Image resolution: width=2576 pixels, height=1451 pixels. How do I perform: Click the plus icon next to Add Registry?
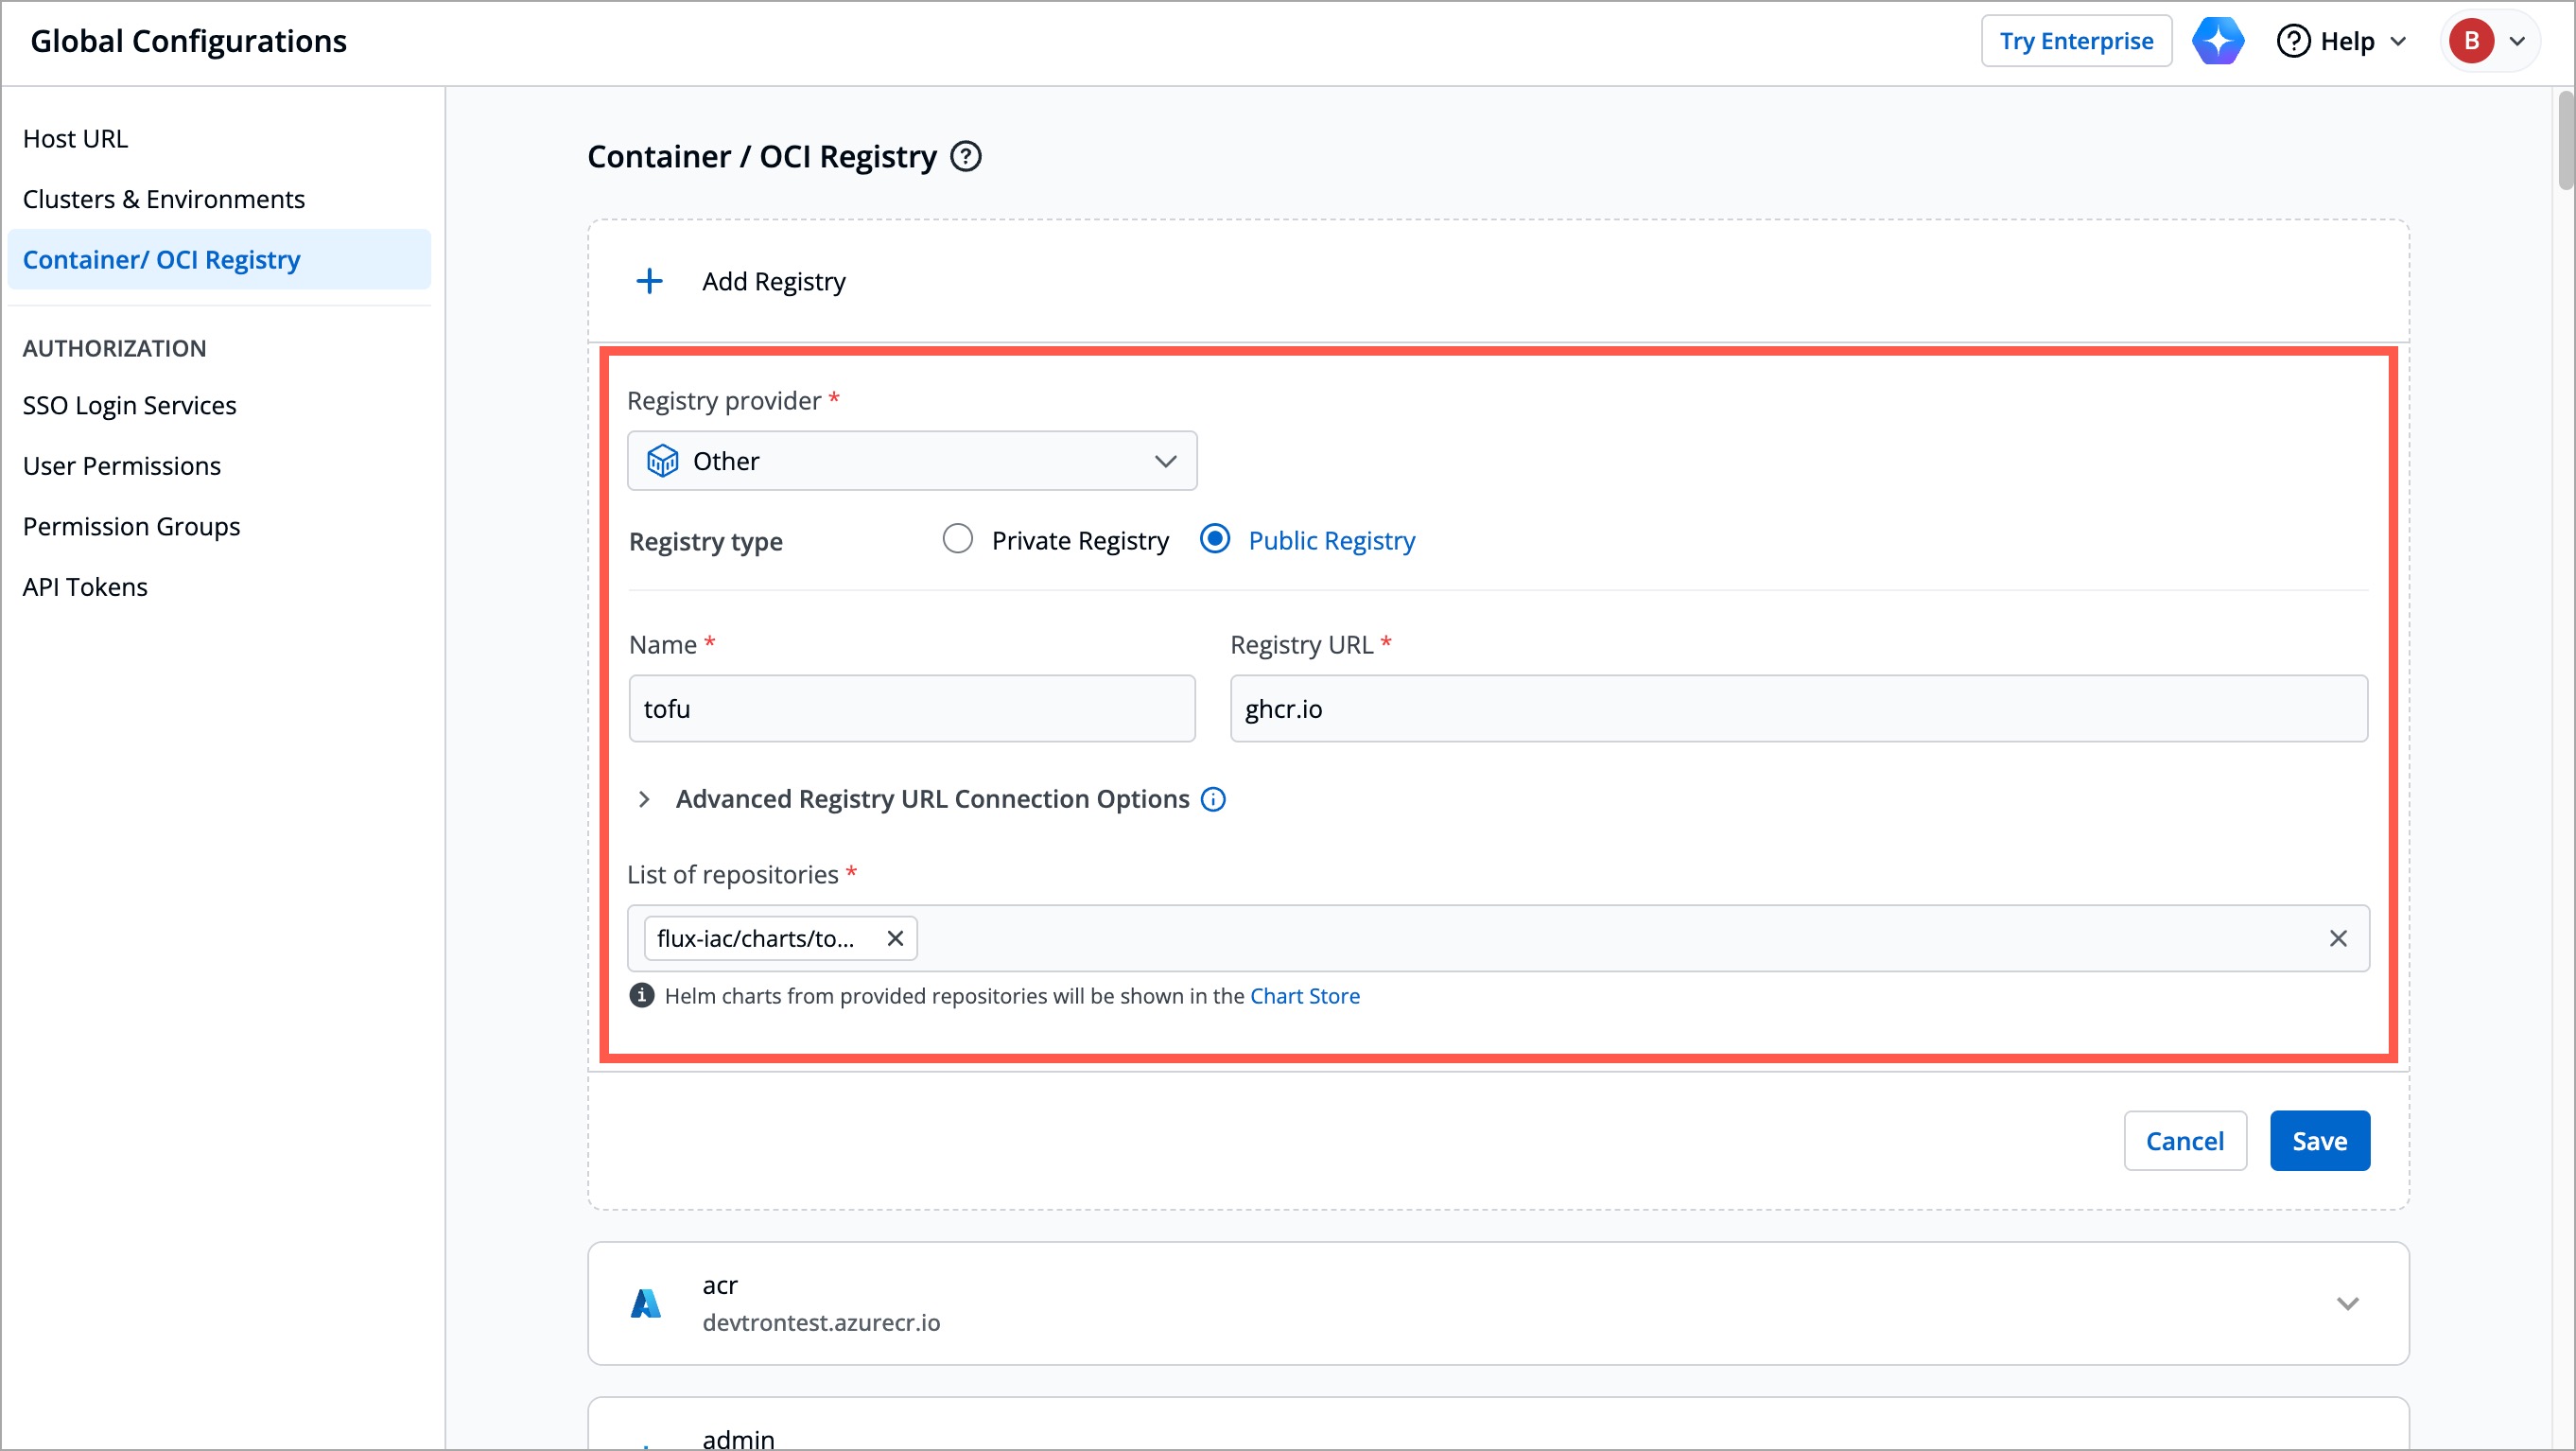pyautogui.click(x=650, y=281)
